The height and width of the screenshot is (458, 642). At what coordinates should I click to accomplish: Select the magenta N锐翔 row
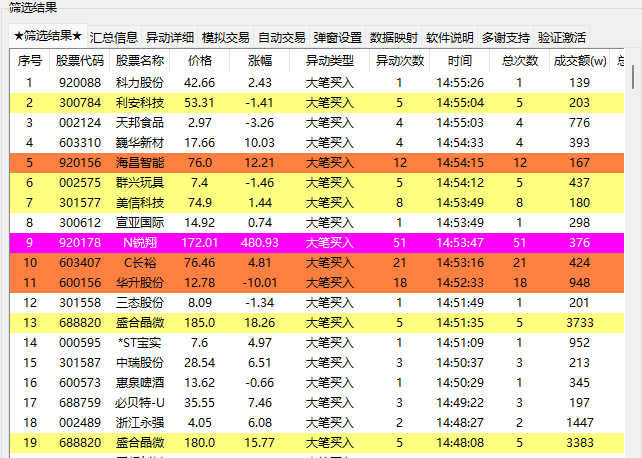tap(316, 243)
